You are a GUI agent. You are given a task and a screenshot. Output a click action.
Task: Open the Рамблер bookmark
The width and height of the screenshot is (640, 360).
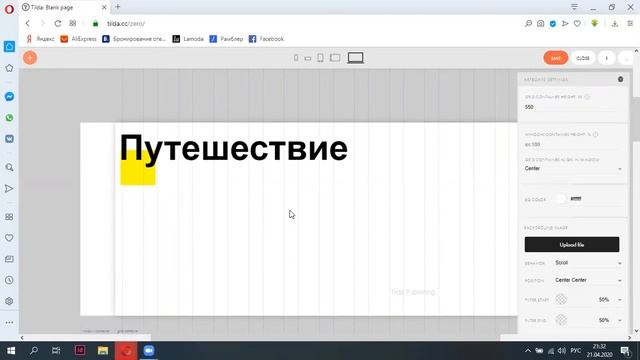[226, 39]
